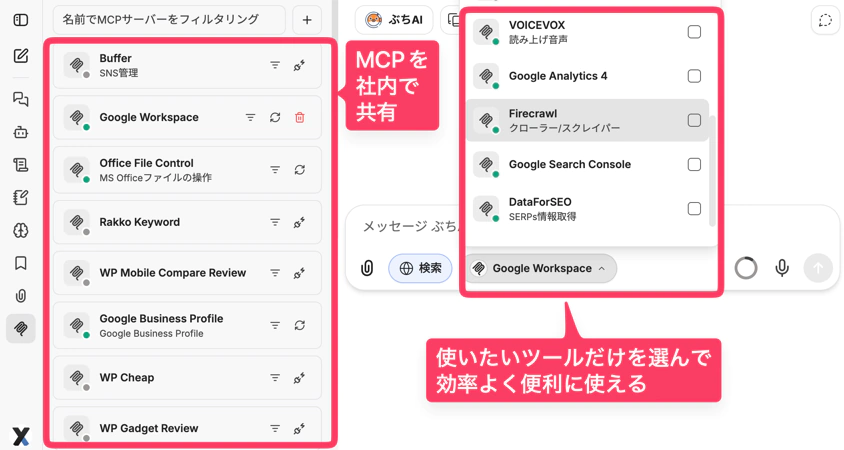
Task: Delete the Google Workspace server
Action: tap(300, 117)
